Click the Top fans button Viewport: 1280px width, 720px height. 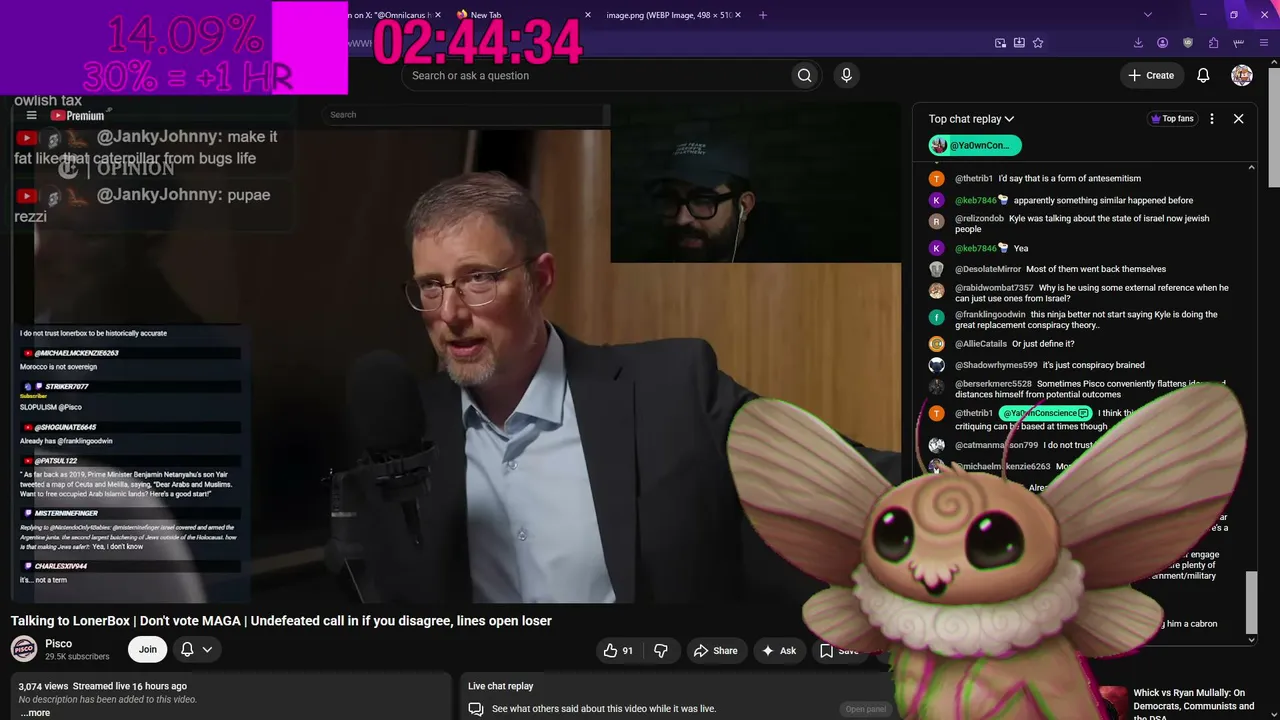click(x=1172, y=119)
